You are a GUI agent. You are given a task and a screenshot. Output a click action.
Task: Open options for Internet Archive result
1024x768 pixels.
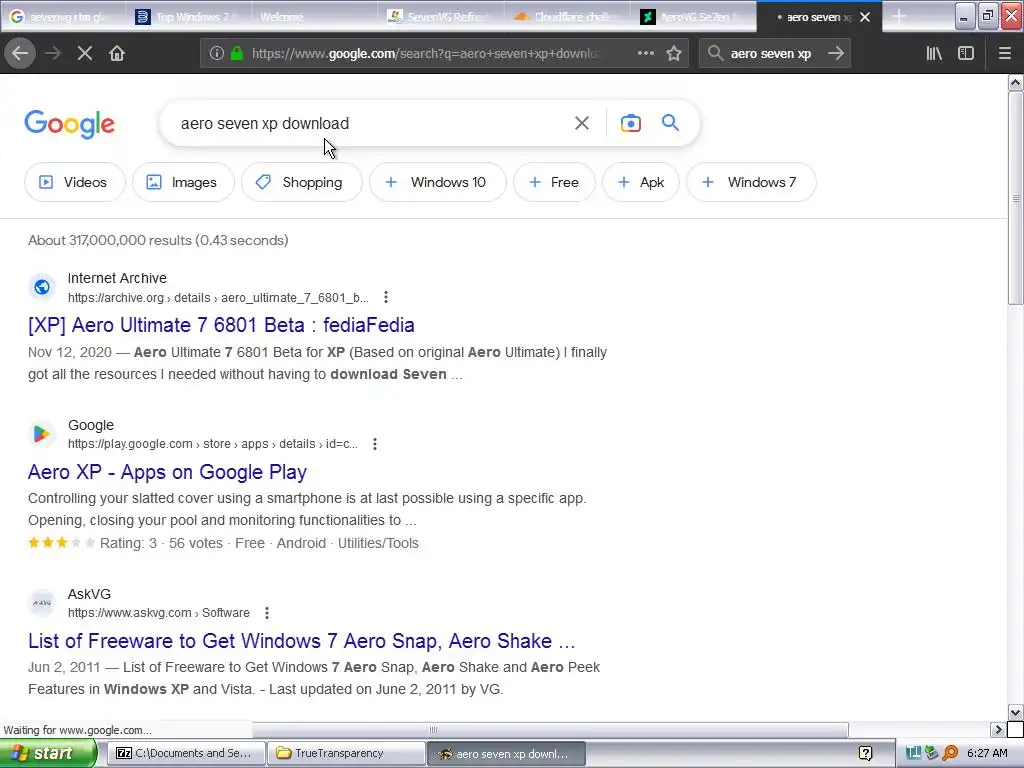click(386, 298)
